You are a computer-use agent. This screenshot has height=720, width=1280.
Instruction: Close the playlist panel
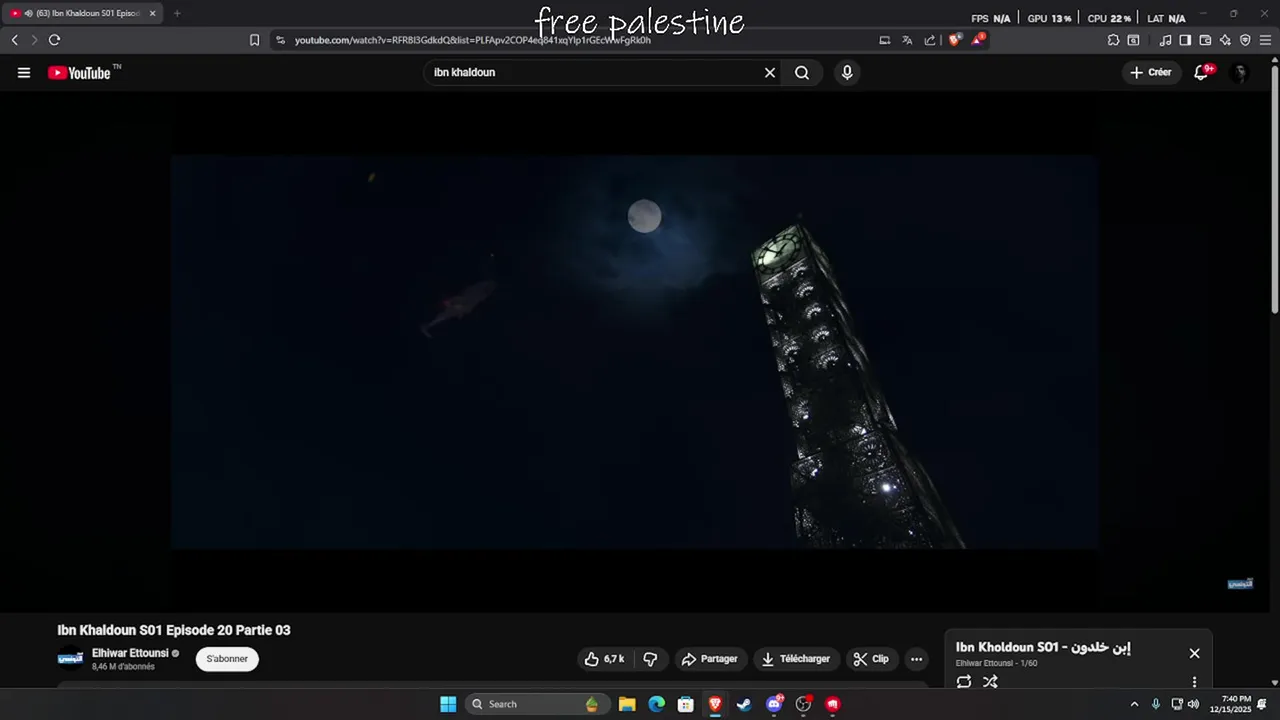pos(1194,653)
